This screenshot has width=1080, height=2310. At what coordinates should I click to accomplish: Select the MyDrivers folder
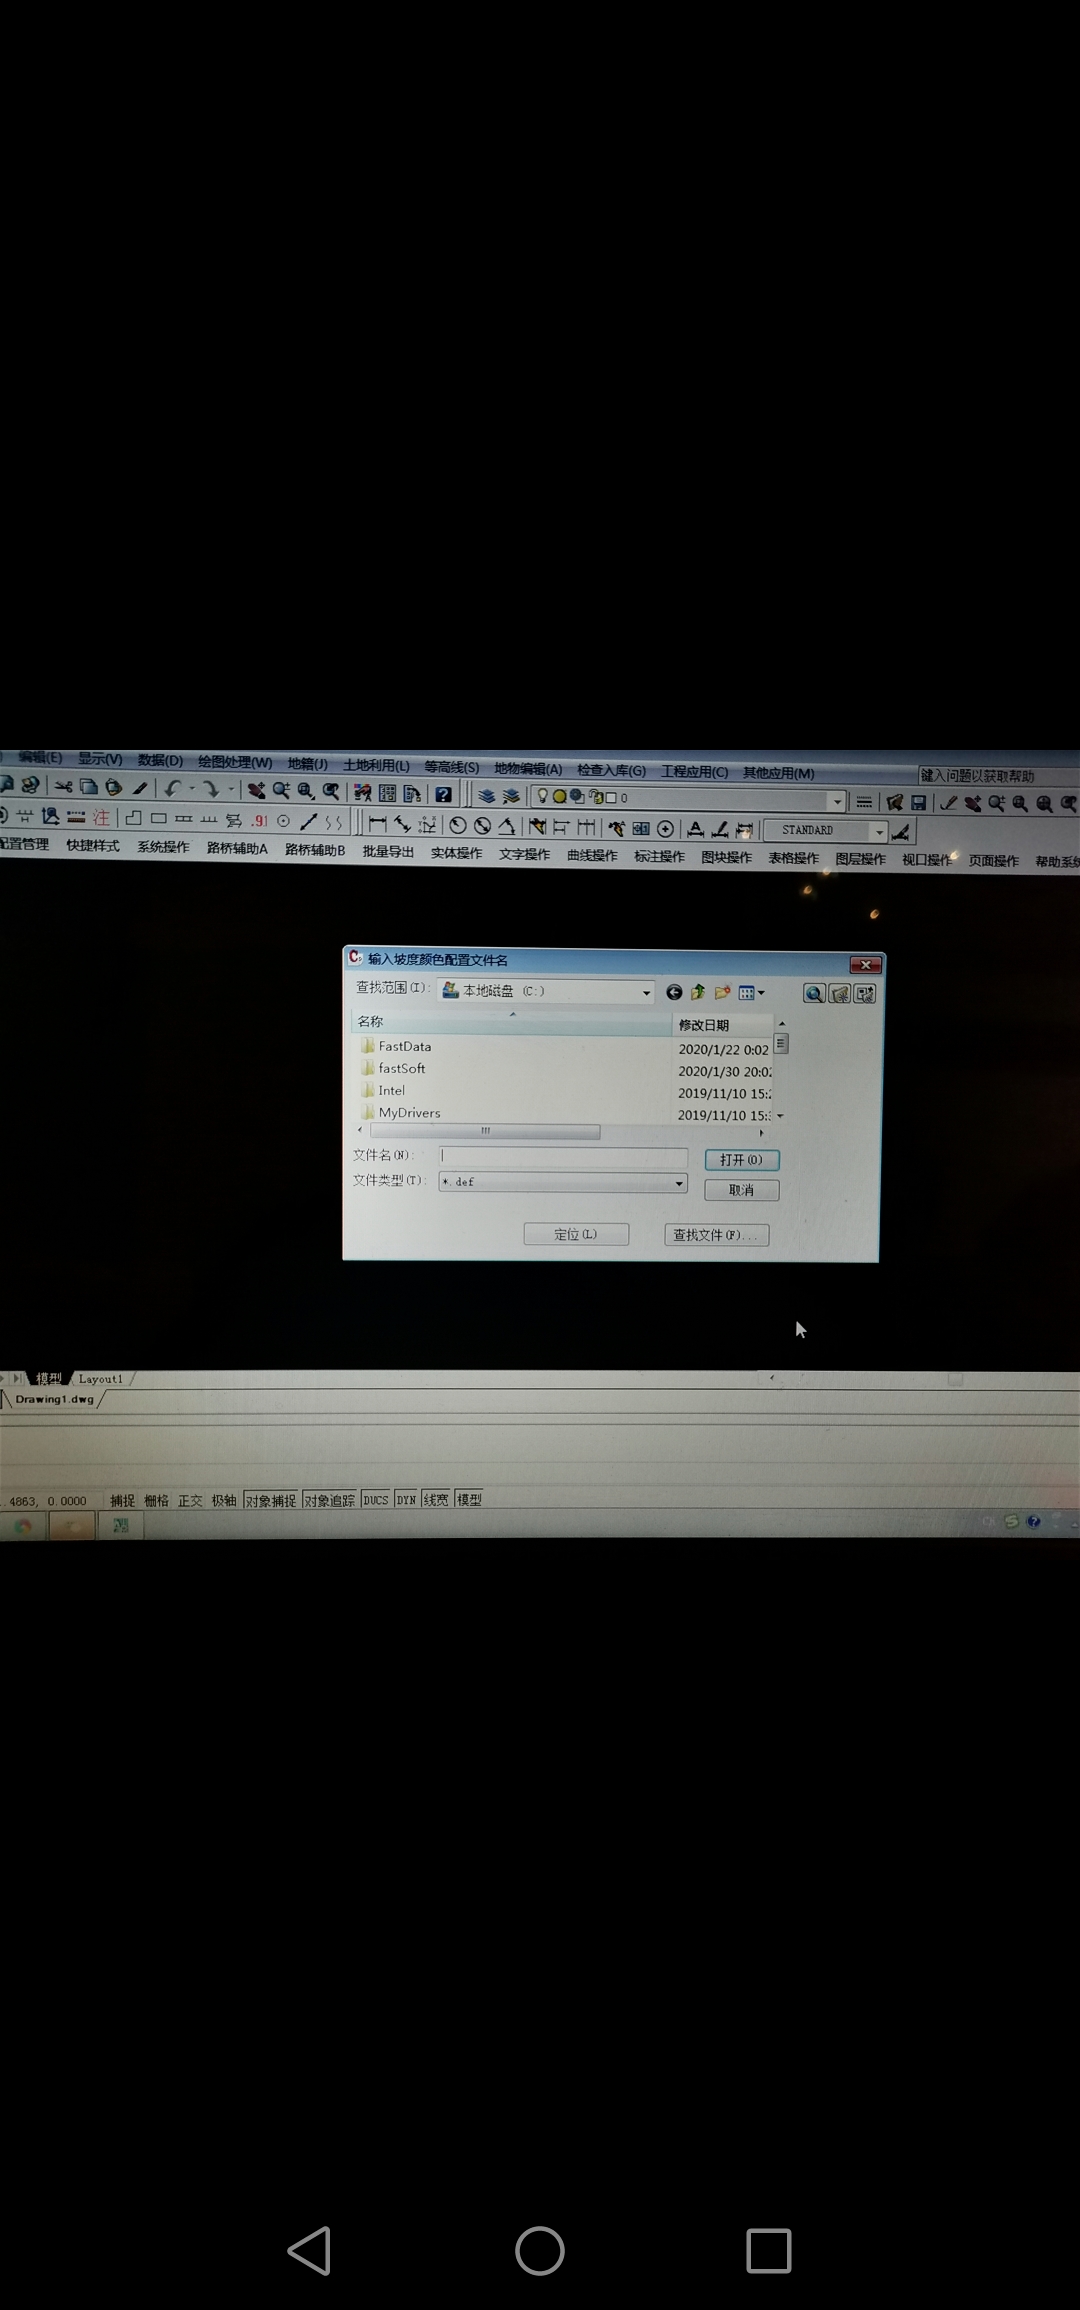(400, 1112)
